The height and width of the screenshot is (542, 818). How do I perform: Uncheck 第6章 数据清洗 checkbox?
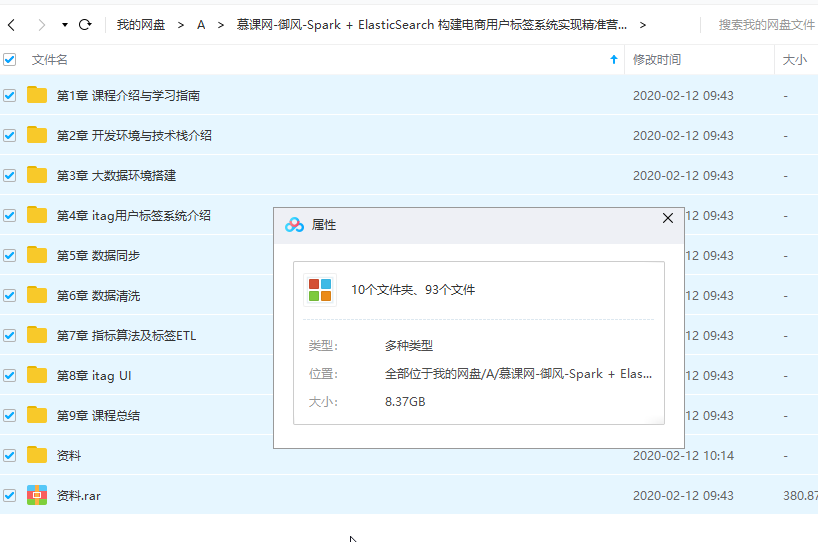pos(9,296)
